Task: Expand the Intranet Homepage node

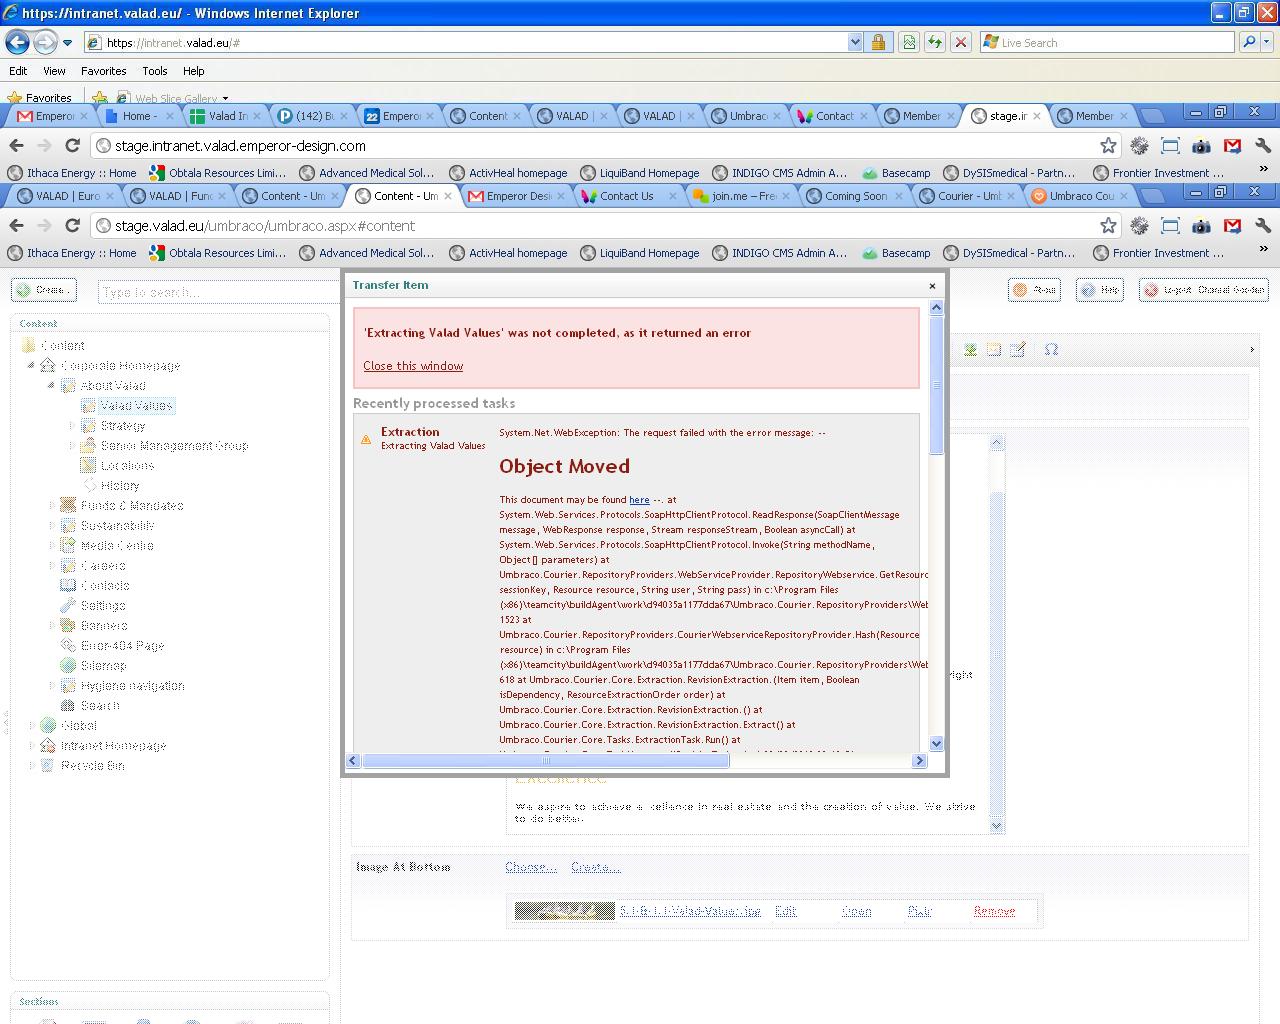Action: (x=31, y=746)
